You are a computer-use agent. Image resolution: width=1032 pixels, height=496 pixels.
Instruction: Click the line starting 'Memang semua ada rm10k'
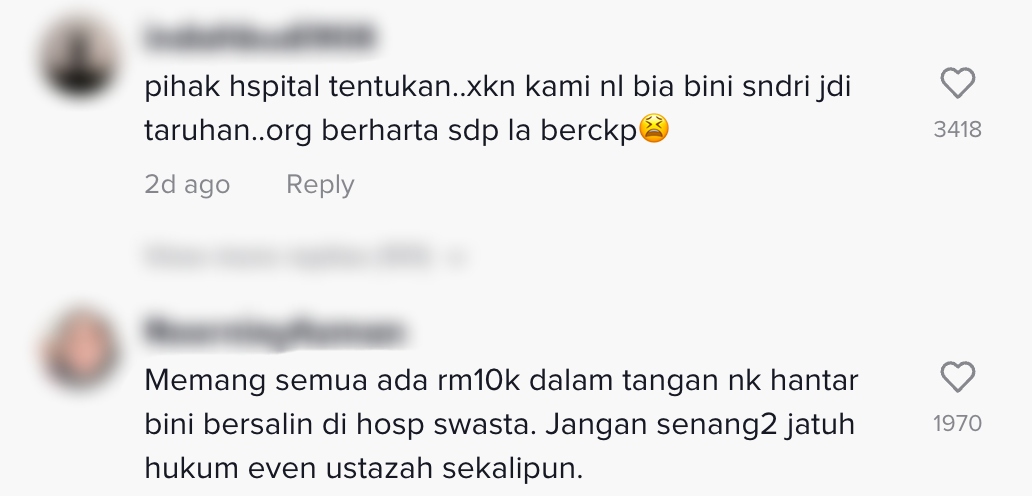coord(501,380)
